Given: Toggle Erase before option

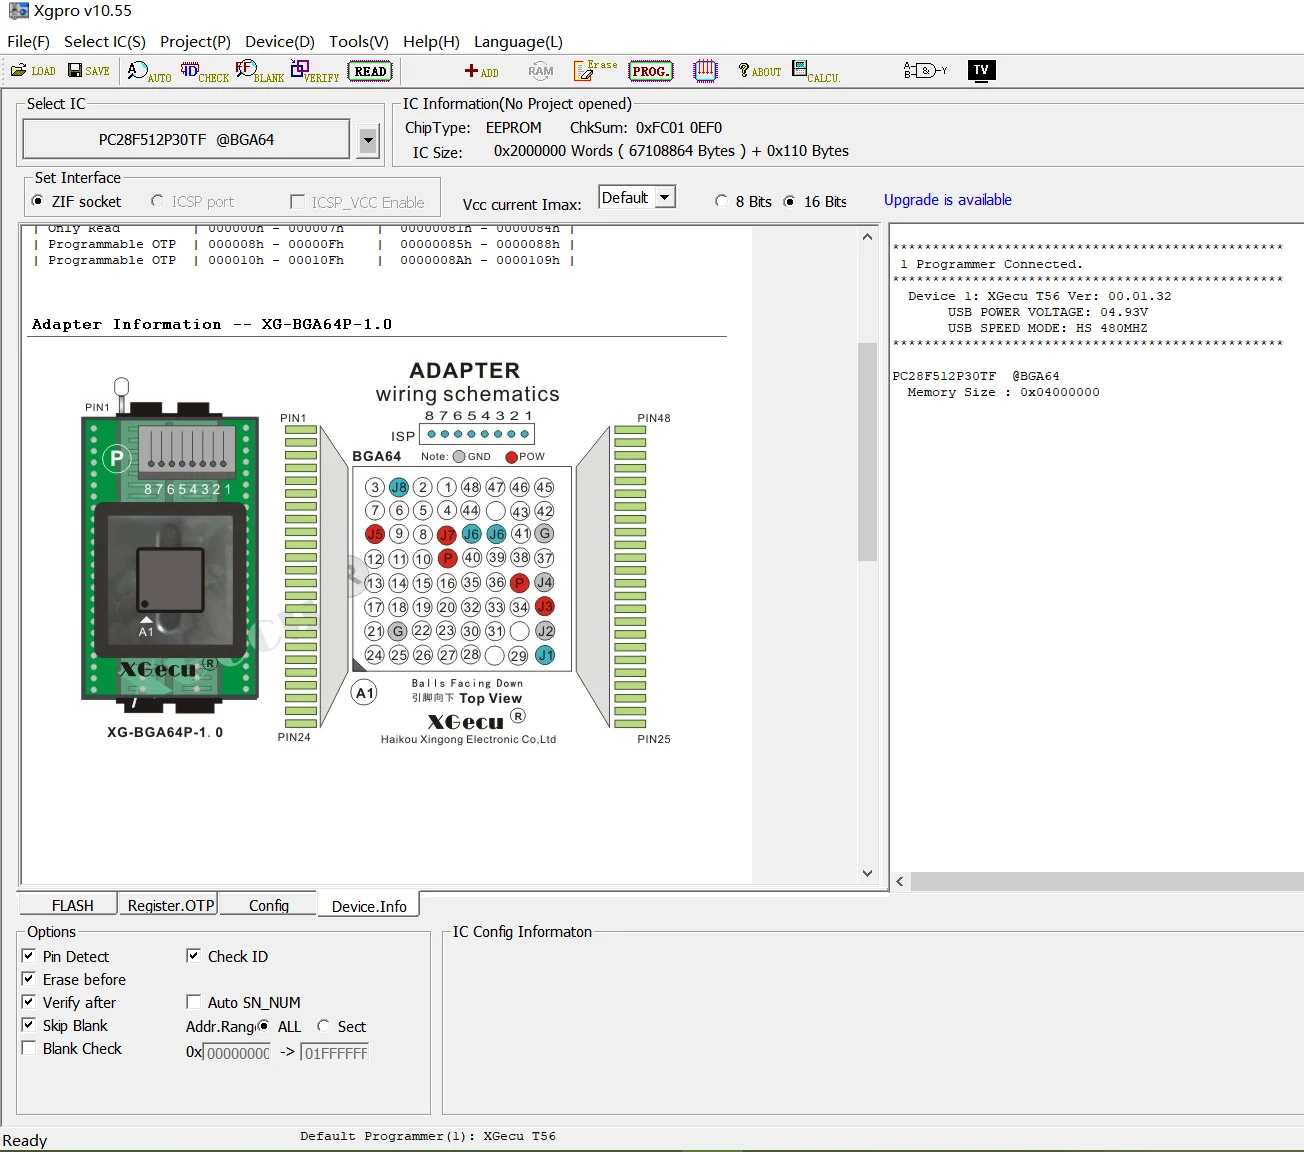Looking at the screenshot, I should (29, 979).
